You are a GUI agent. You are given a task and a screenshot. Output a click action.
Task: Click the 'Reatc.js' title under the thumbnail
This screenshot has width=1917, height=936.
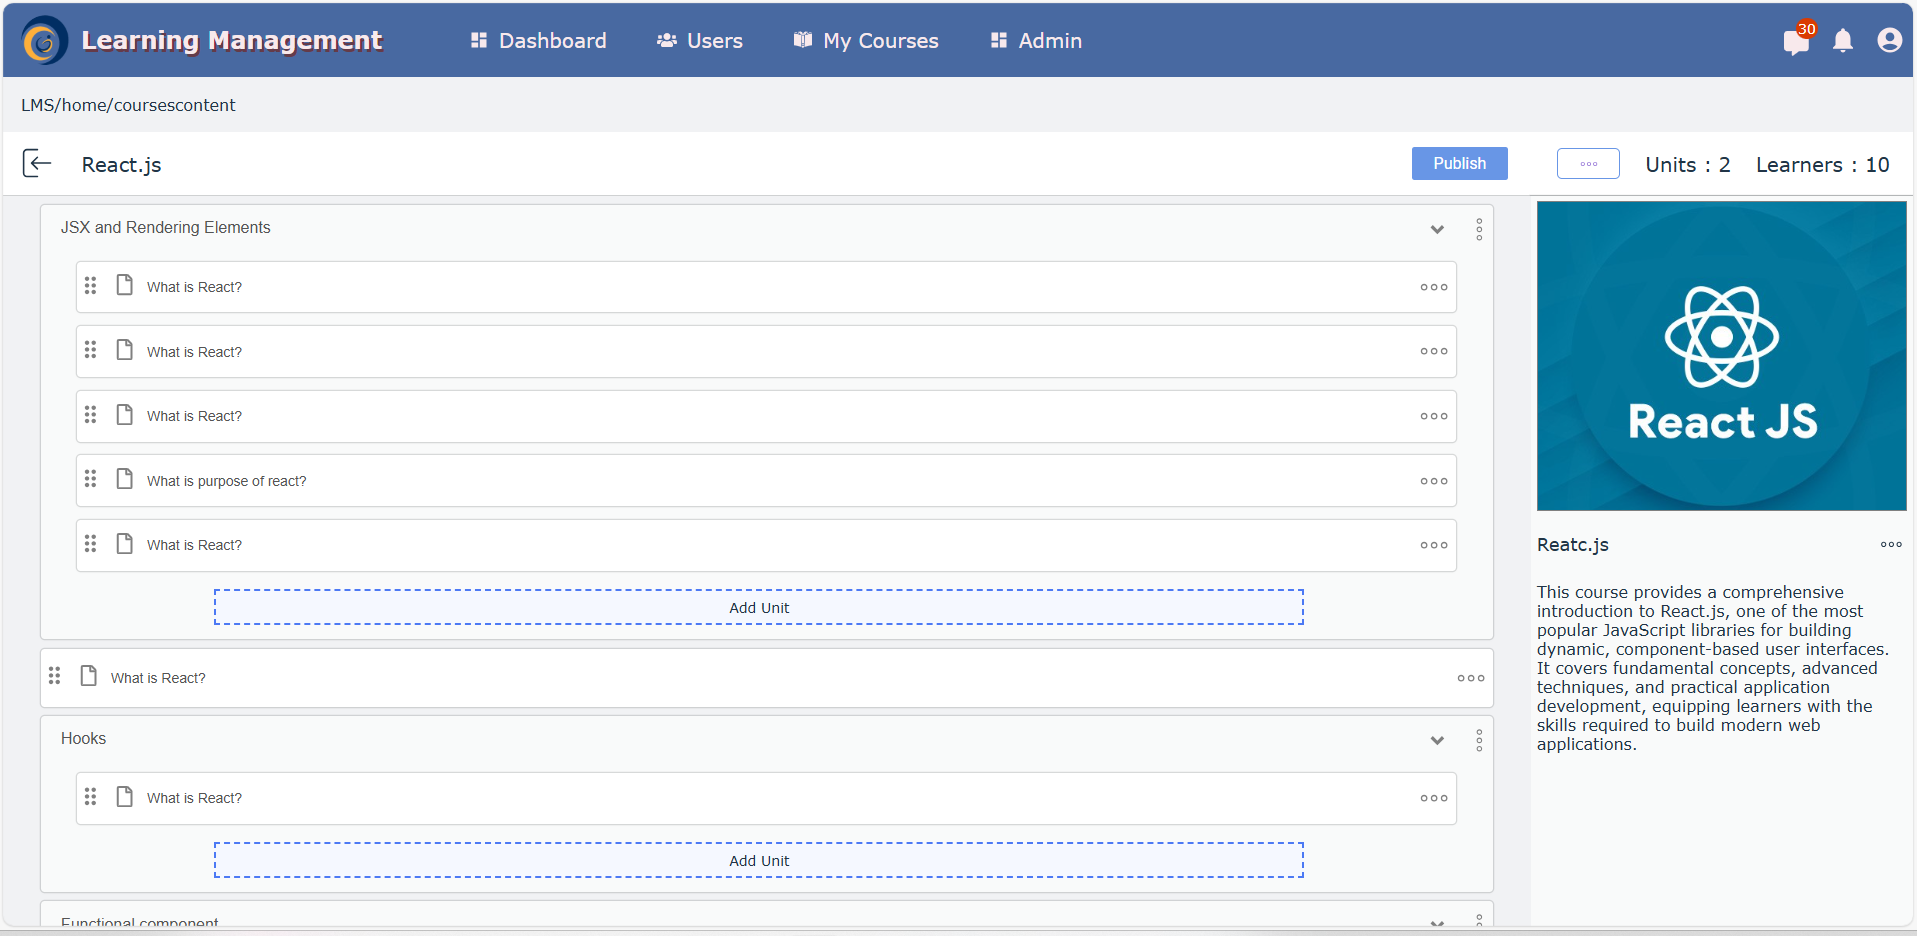coord(1572,545)
